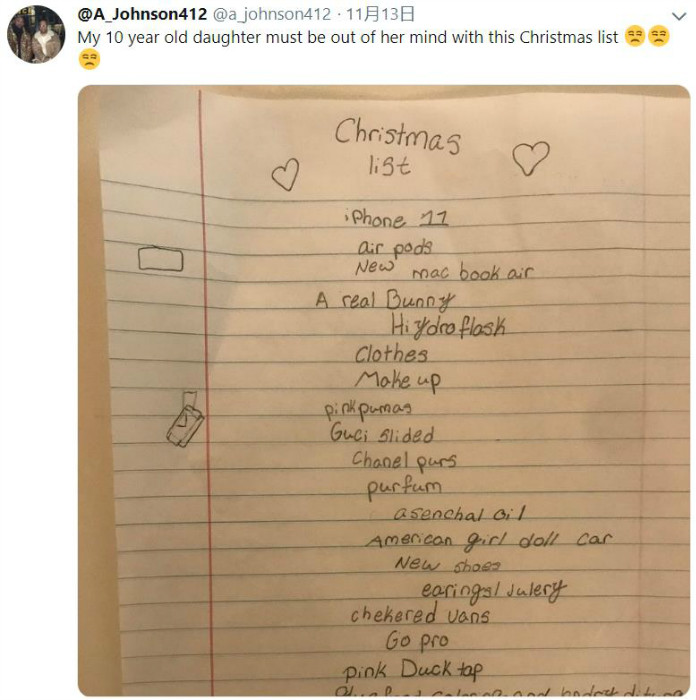
Task: Click the first unamused emoji after 'list'
Action: [635, 36]
